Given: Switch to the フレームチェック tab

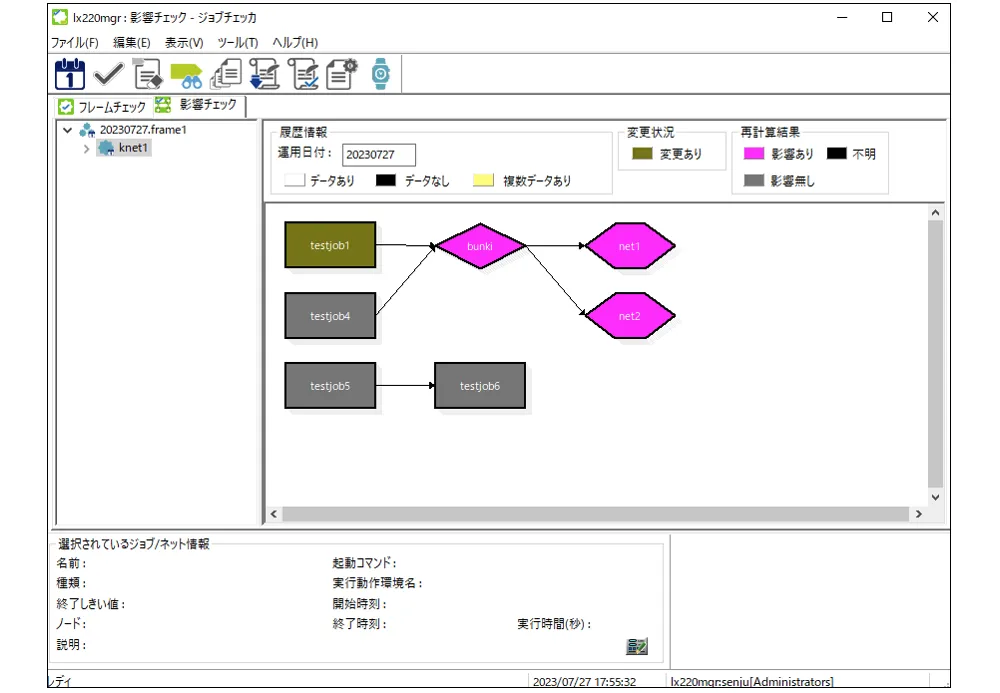Looking at the screenshot, I should 102,106.
